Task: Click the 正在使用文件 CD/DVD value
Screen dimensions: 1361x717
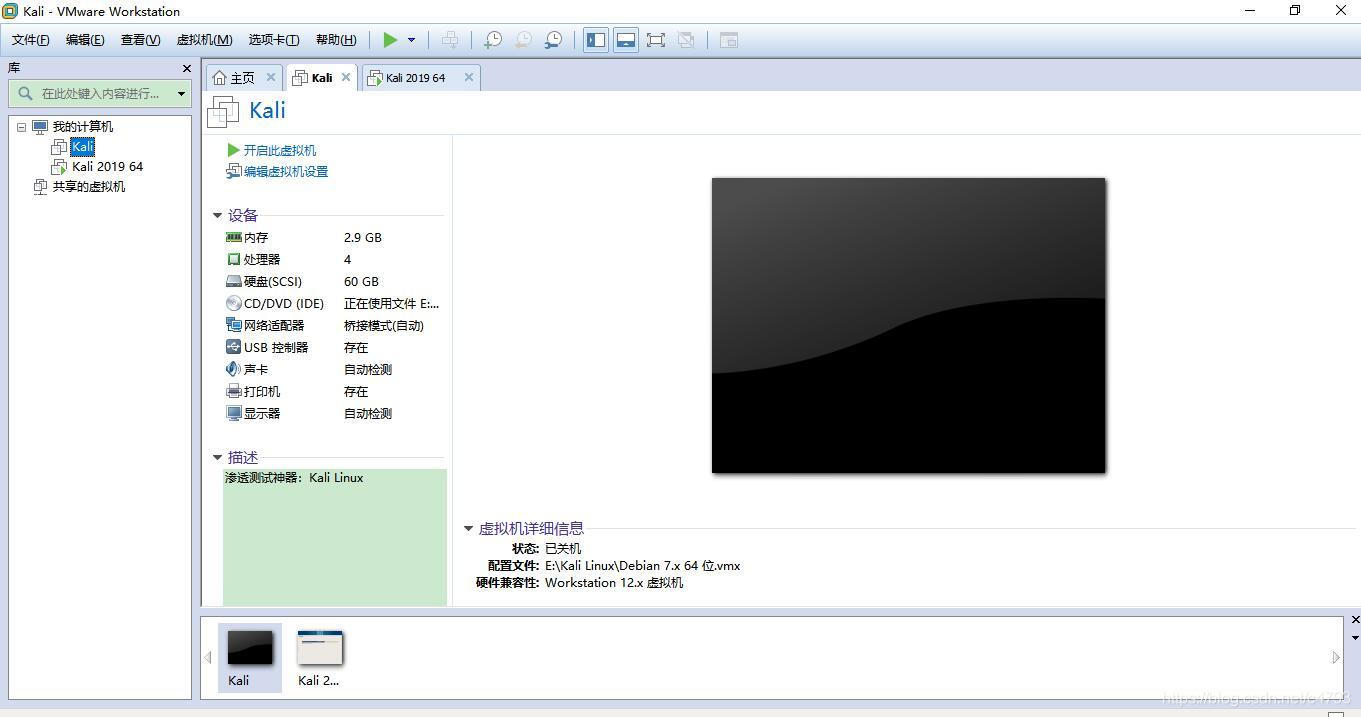Action: (x=391, y=304)
